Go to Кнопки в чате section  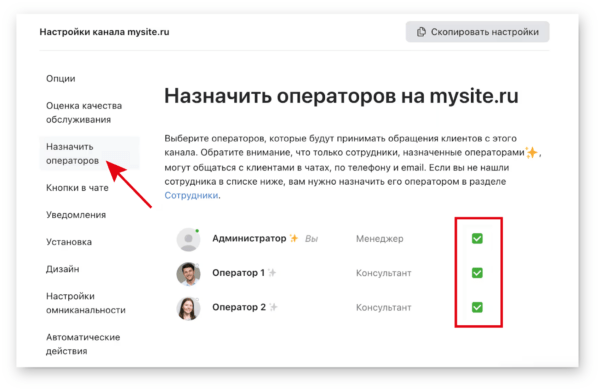[77, 188]
